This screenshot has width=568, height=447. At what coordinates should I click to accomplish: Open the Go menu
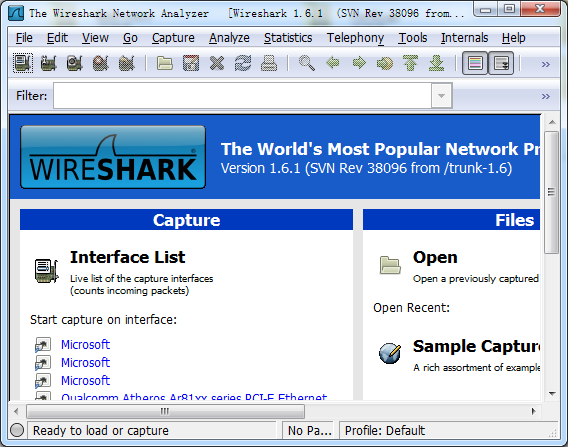click(130, 38)
